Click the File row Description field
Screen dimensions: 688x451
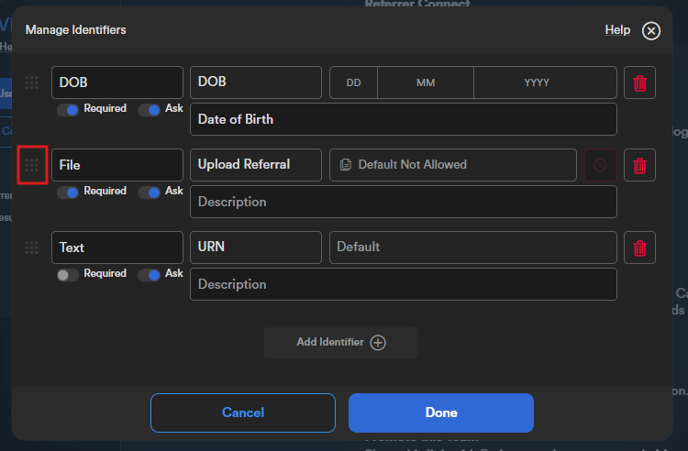[403, 202]
